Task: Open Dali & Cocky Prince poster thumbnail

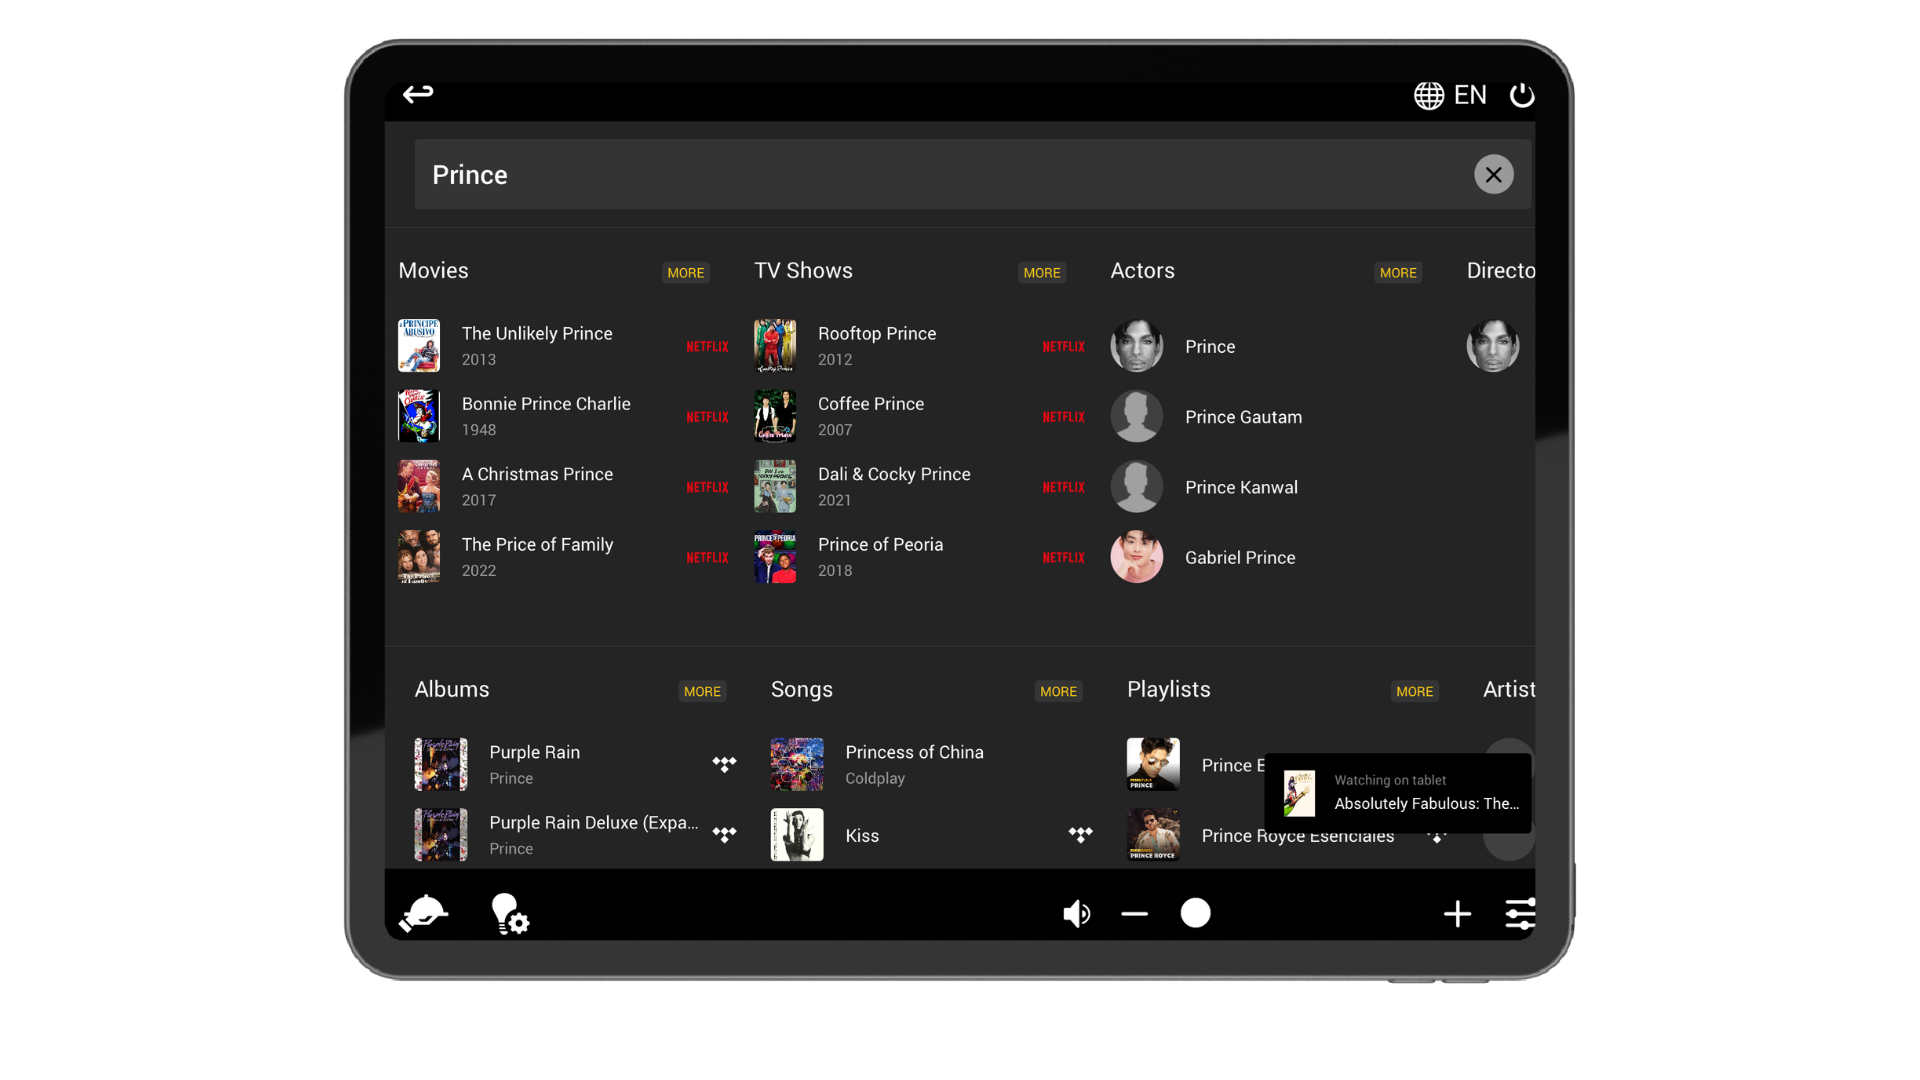Action: click(x=775, y=486)
